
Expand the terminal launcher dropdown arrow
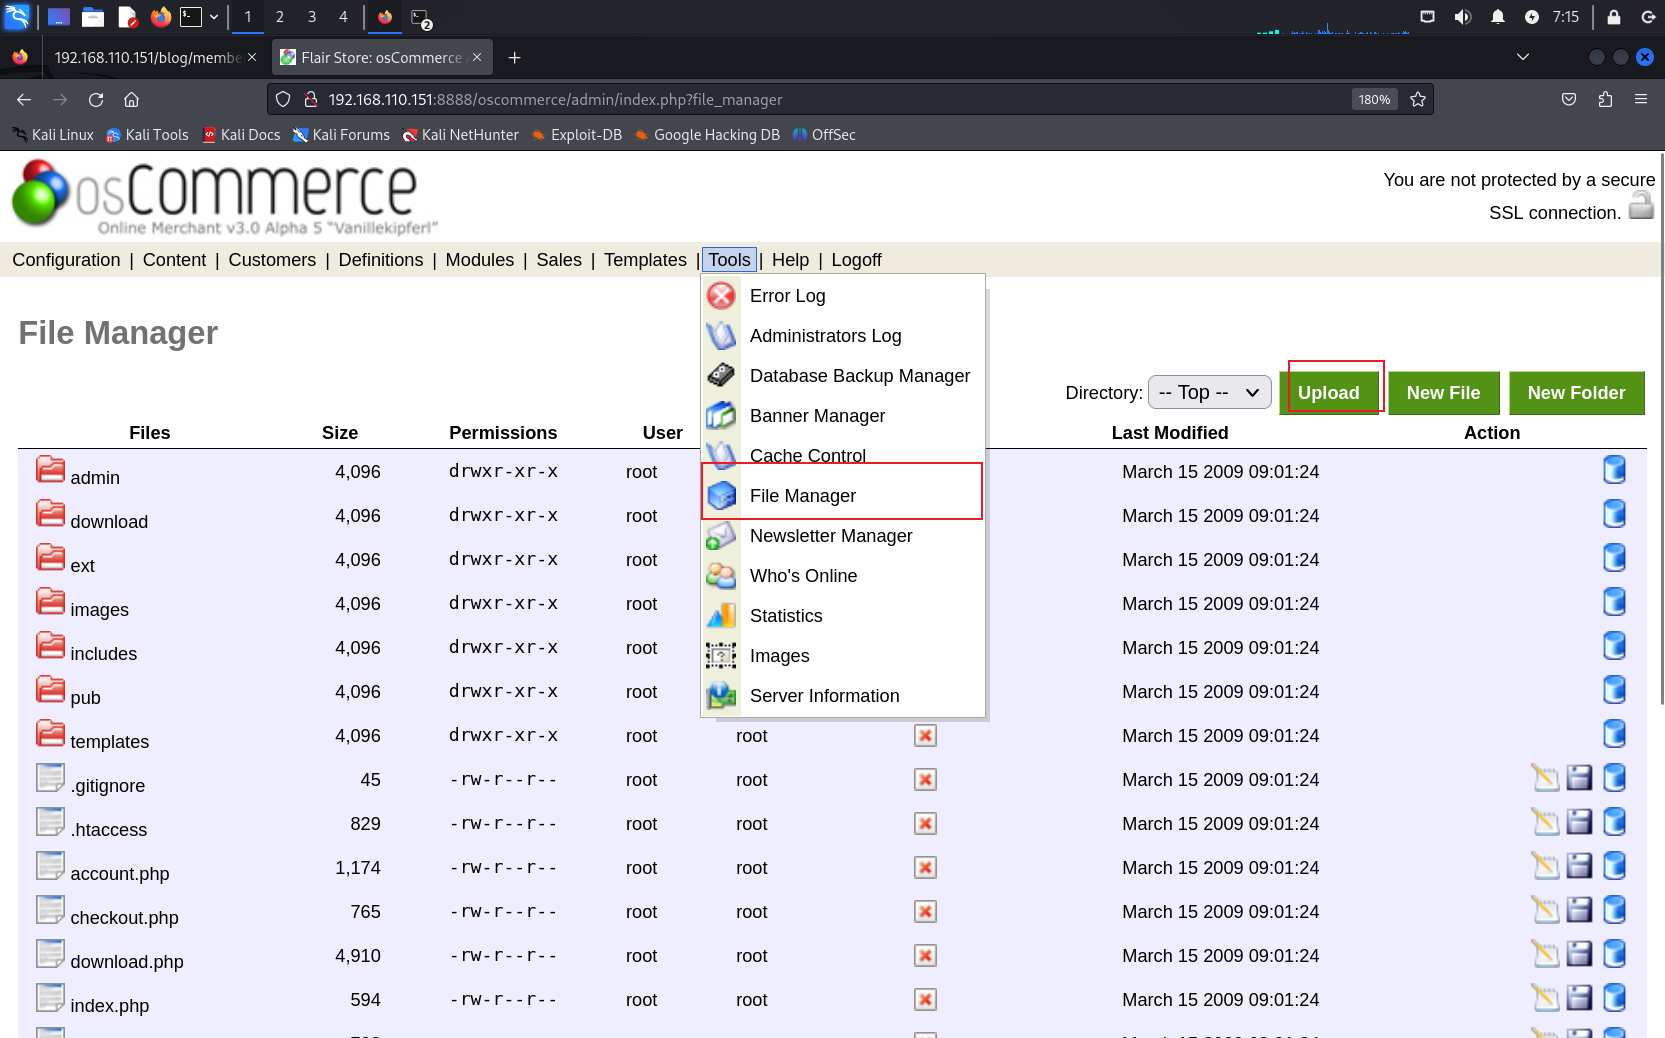click(x=214, y=16)
